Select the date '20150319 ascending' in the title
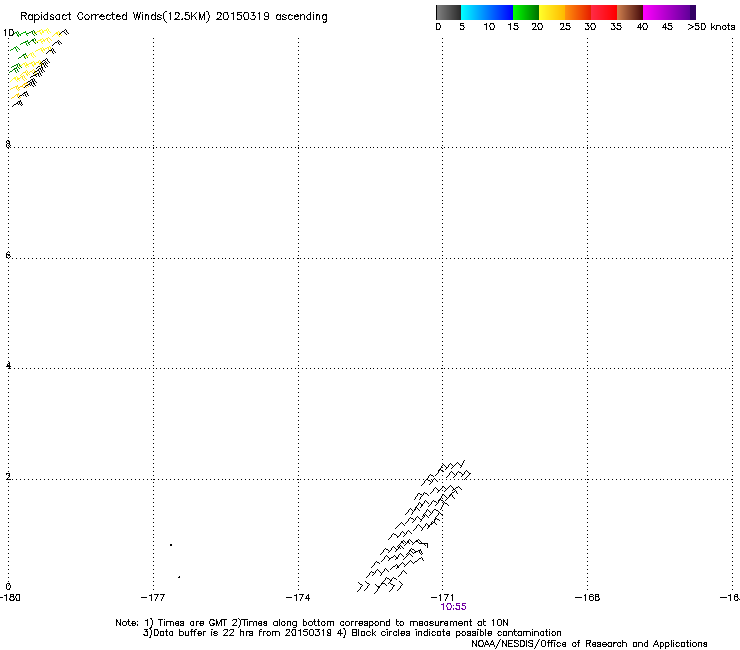The image size is (740, 650). click(271, 16)
